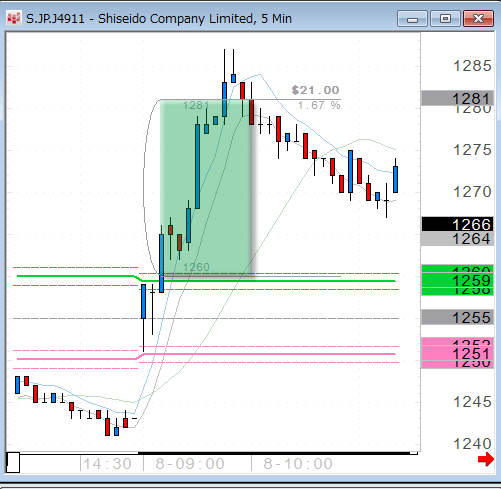Click the 1240 price axis label
The image size is (501, 489).
pos(472,444)
